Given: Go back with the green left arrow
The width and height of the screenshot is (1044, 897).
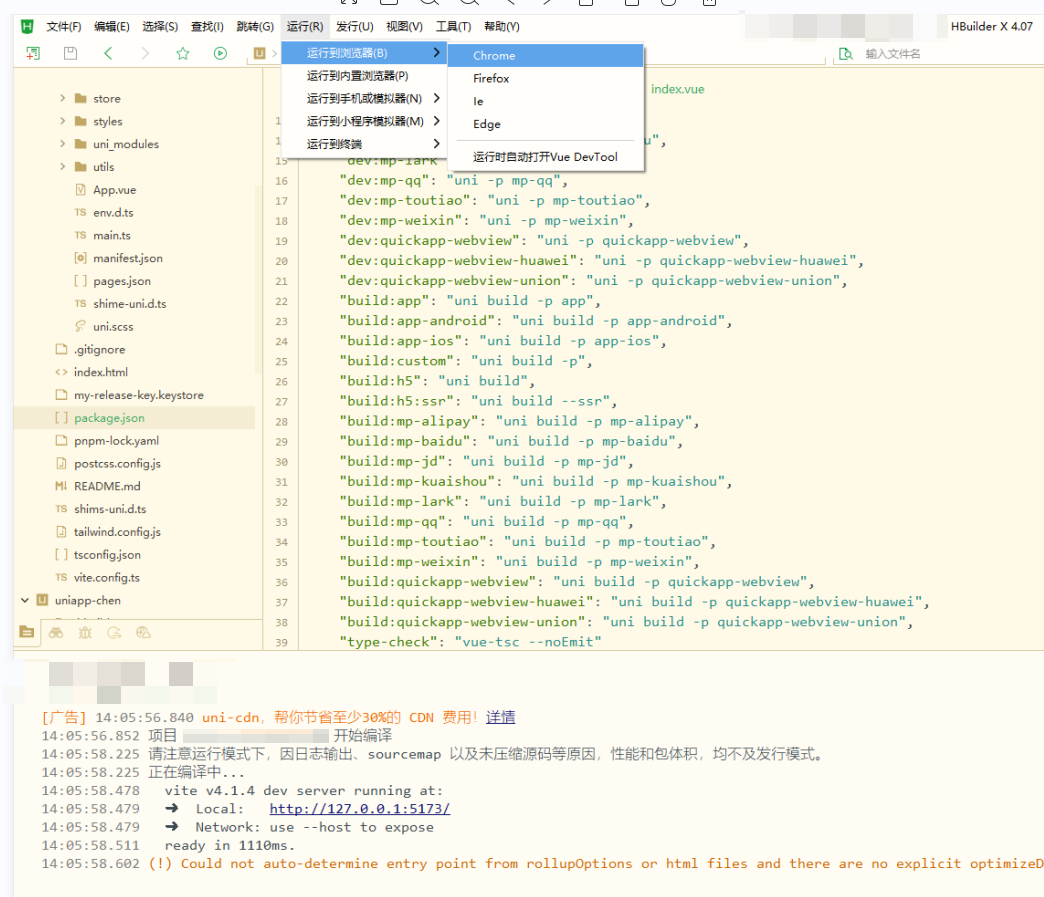Looking at the screenshot, I should (108, 53).
